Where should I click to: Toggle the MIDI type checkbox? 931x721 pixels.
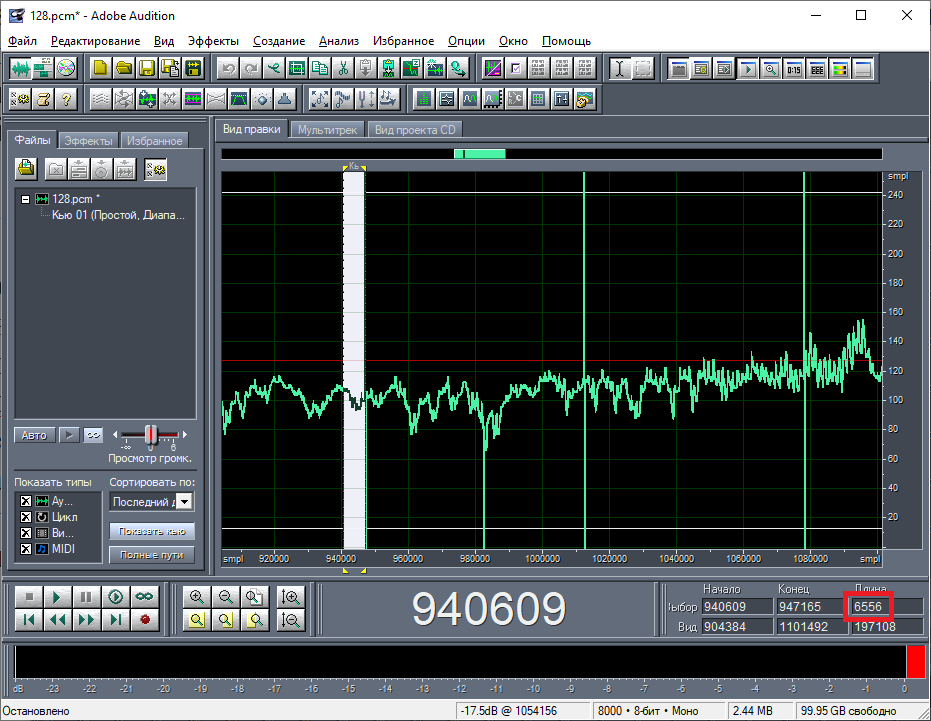point(26,549)
